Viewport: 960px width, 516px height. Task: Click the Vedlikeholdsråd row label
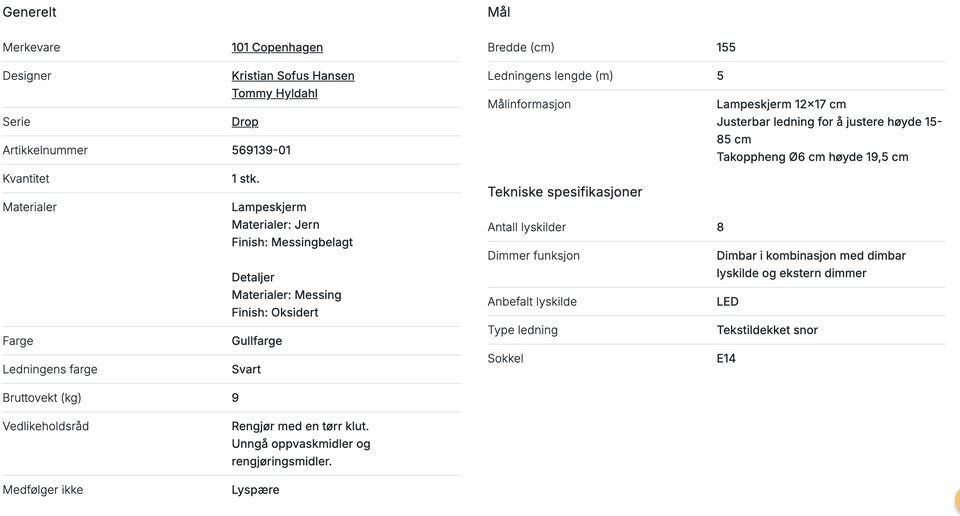click(45, 426)
